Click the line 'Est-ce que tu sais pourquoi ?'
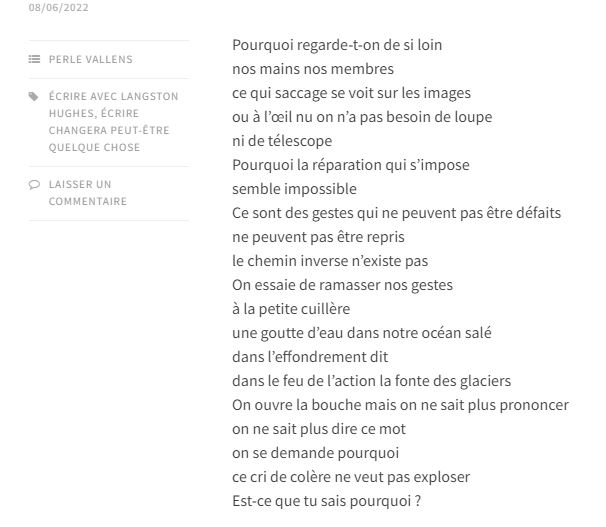This screenshot has width=606, height=527. 326,501
